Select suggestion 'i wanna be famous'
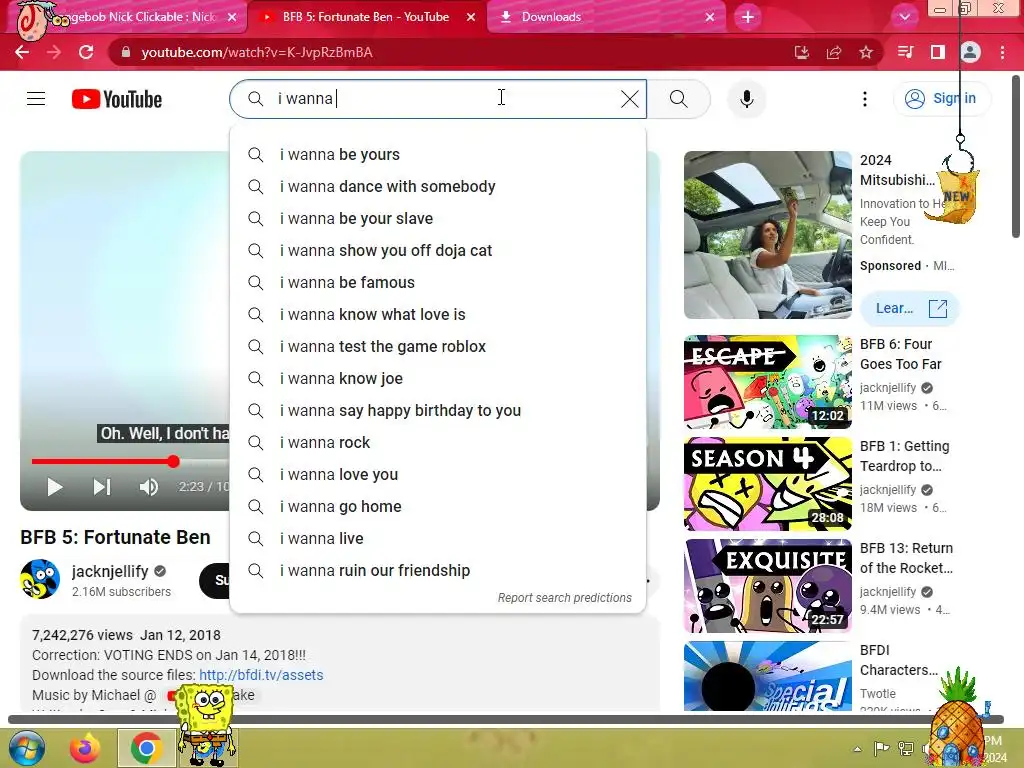 coord(438,283)
